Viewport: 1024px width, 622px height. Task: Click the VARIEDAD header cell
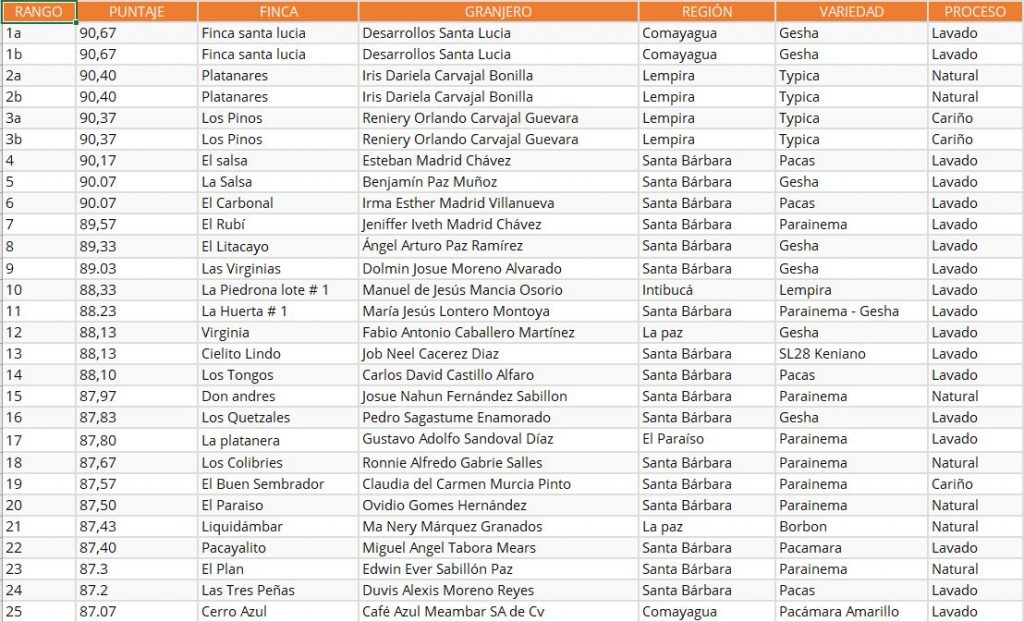tap(852, 11)
